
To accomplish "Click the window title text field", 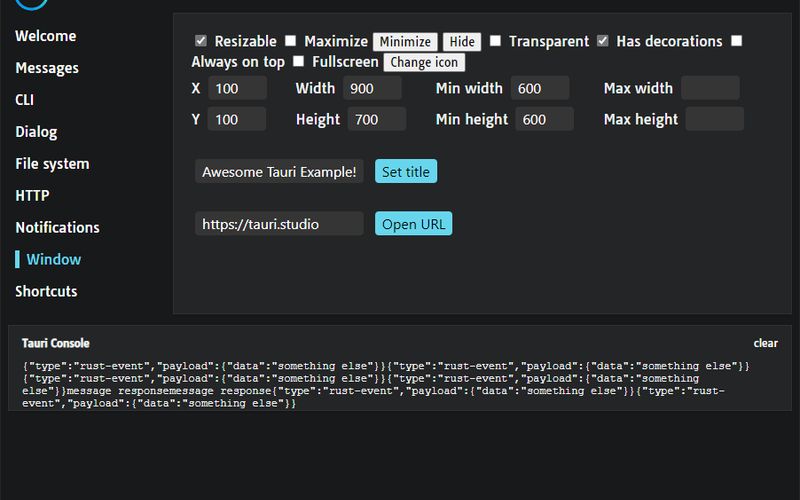I will point(279,171).
